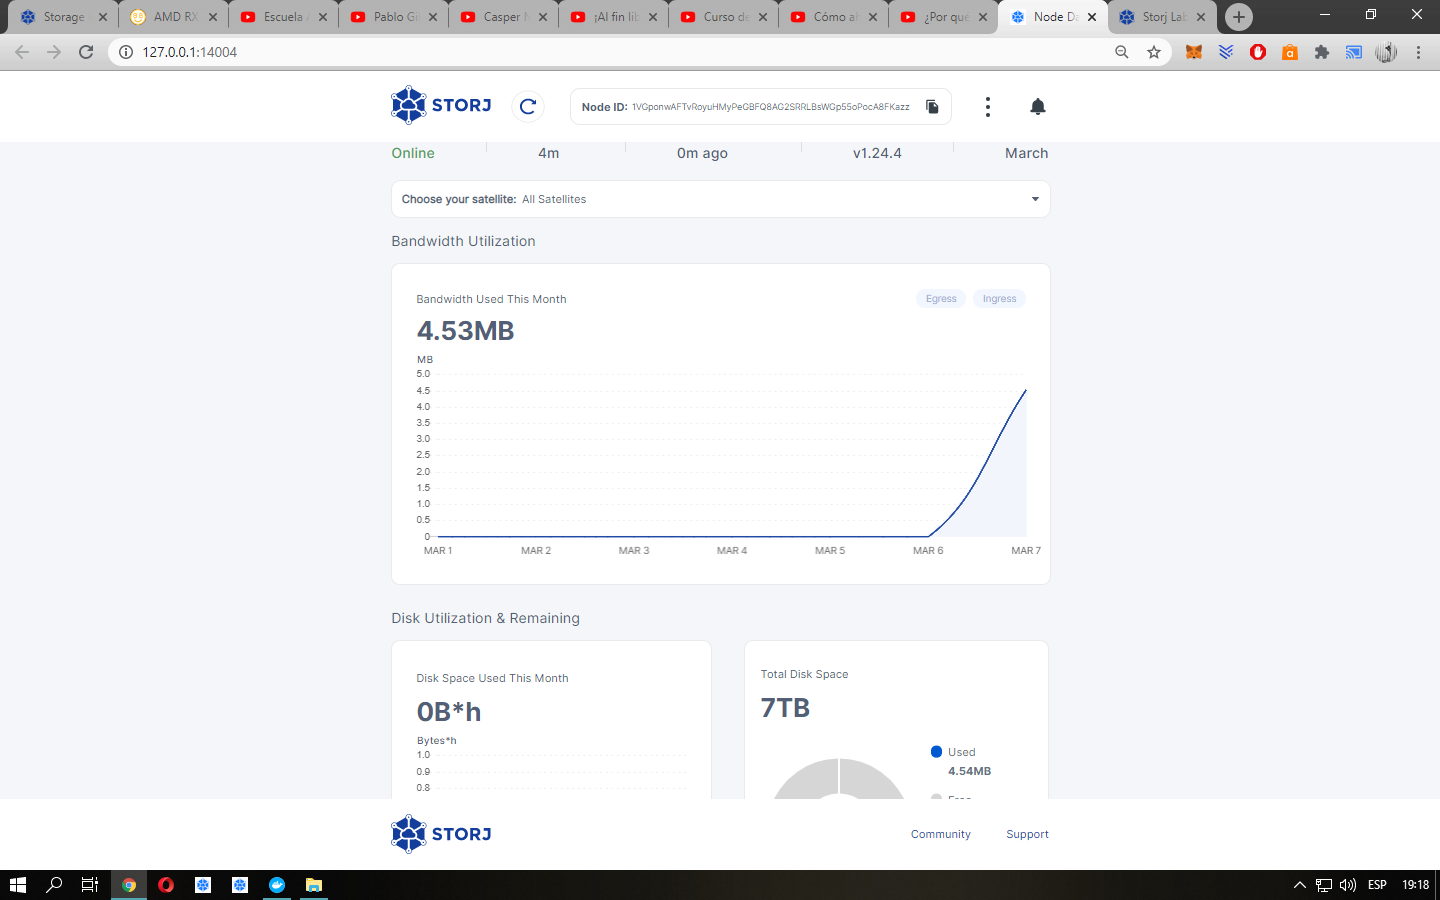Open Windows Start menu
The height and width of the screenshot is (900, 1440).
click(17, 885)
